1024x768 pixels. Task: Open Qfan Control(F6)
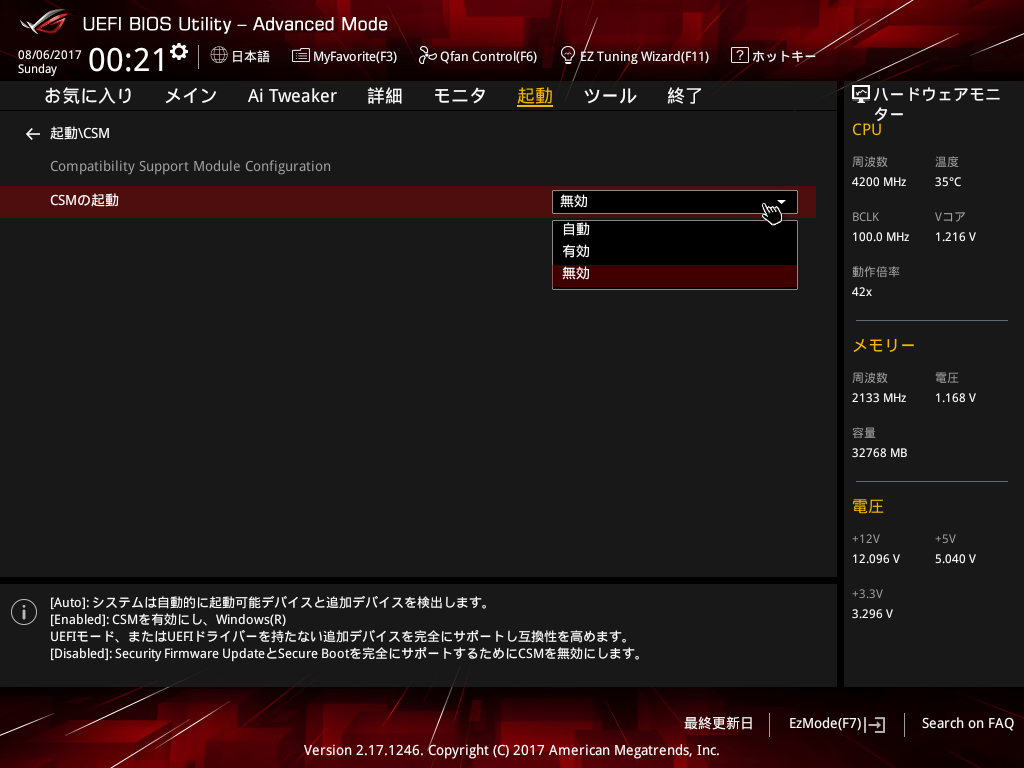[x=477, y=56]
